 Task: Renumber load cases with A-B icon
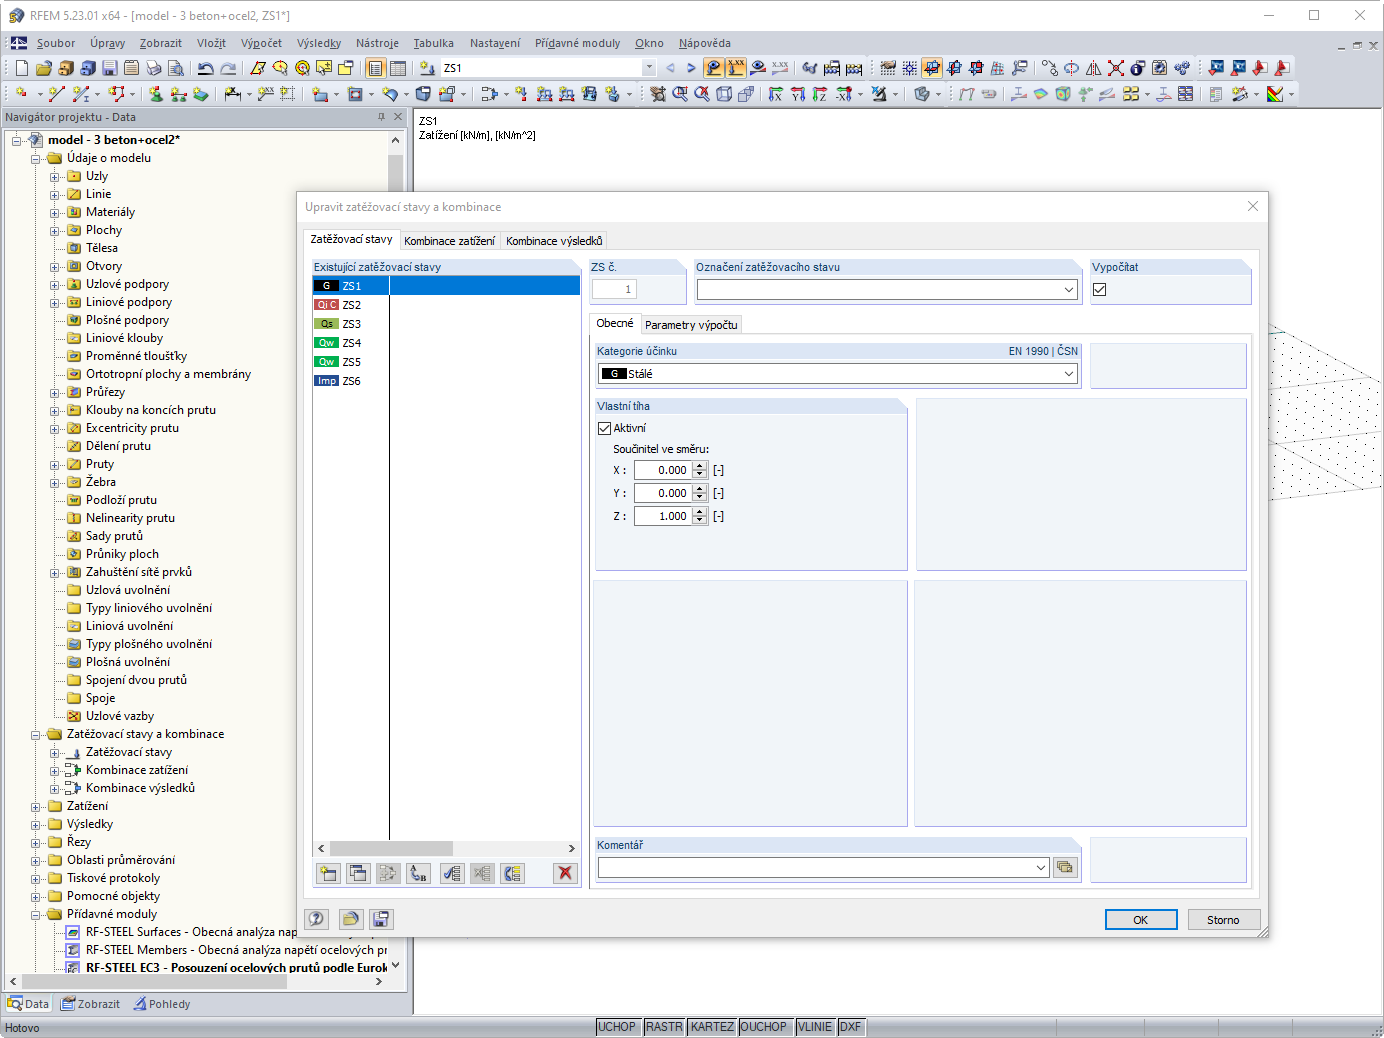pos(419,873)
